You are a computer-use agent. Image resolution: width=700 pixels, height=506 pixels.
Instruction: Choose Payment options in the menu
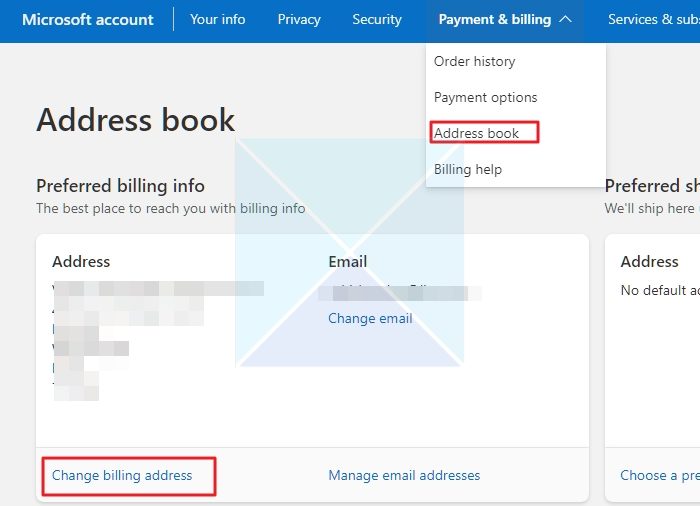pos(485,97)
